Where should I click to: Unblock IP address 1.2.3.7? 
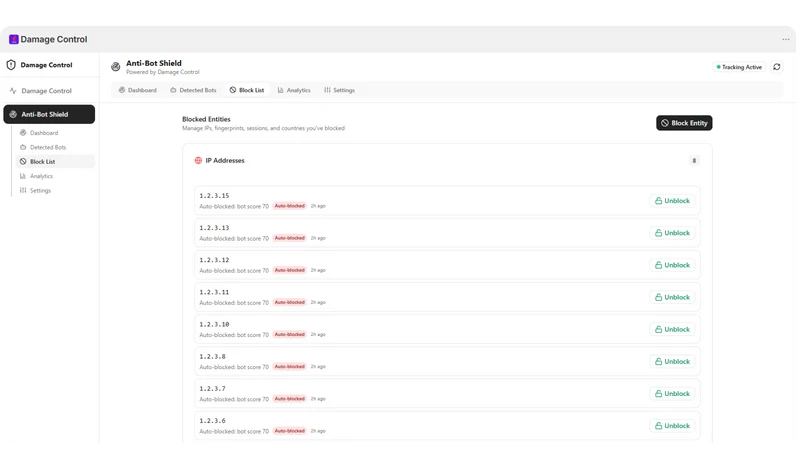(672, 393)
